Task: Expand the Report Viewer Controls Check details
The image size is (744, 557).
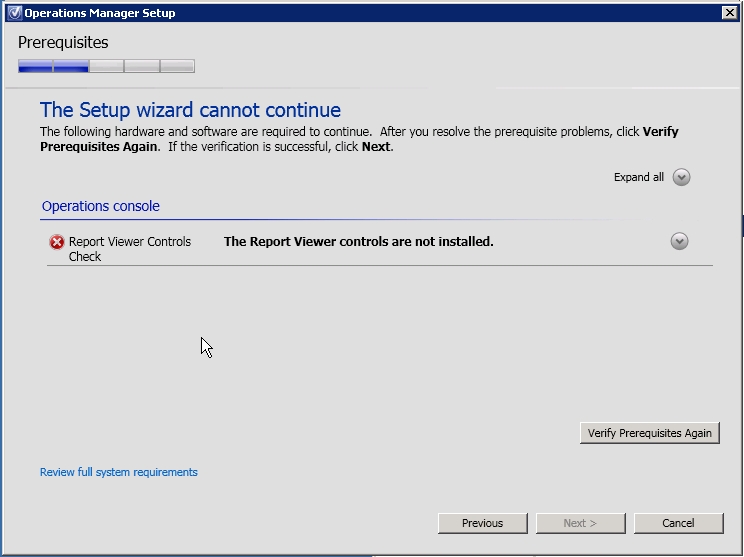Action: tap(679, 241)
